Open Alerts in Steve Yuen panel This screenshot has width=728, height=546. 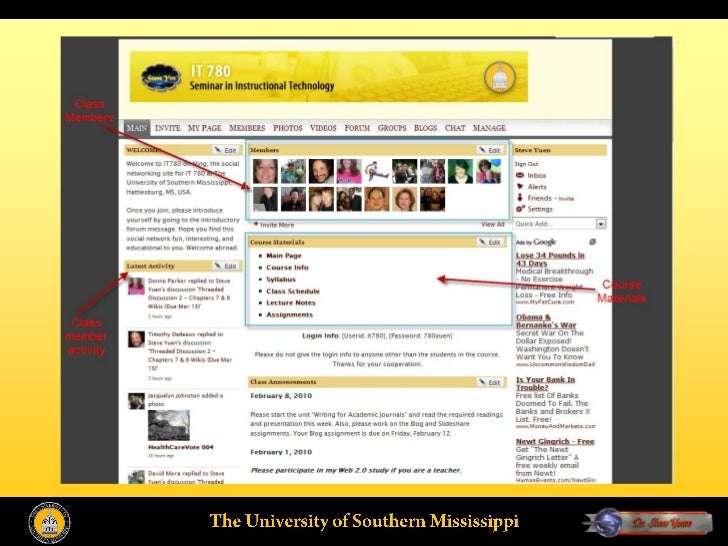pos(537,187)
